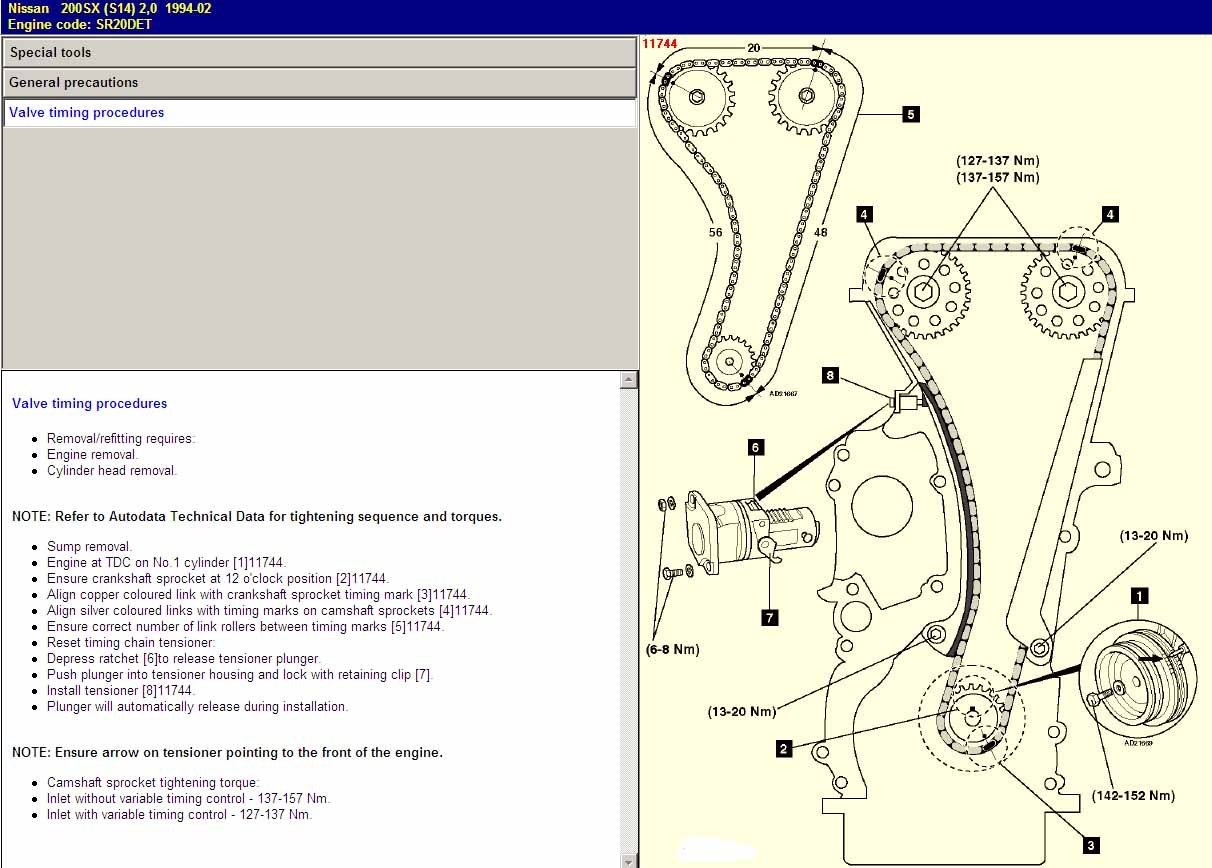Click 'Inlet without variable timing control' line
1212x868 pixels.
(188, 799)
